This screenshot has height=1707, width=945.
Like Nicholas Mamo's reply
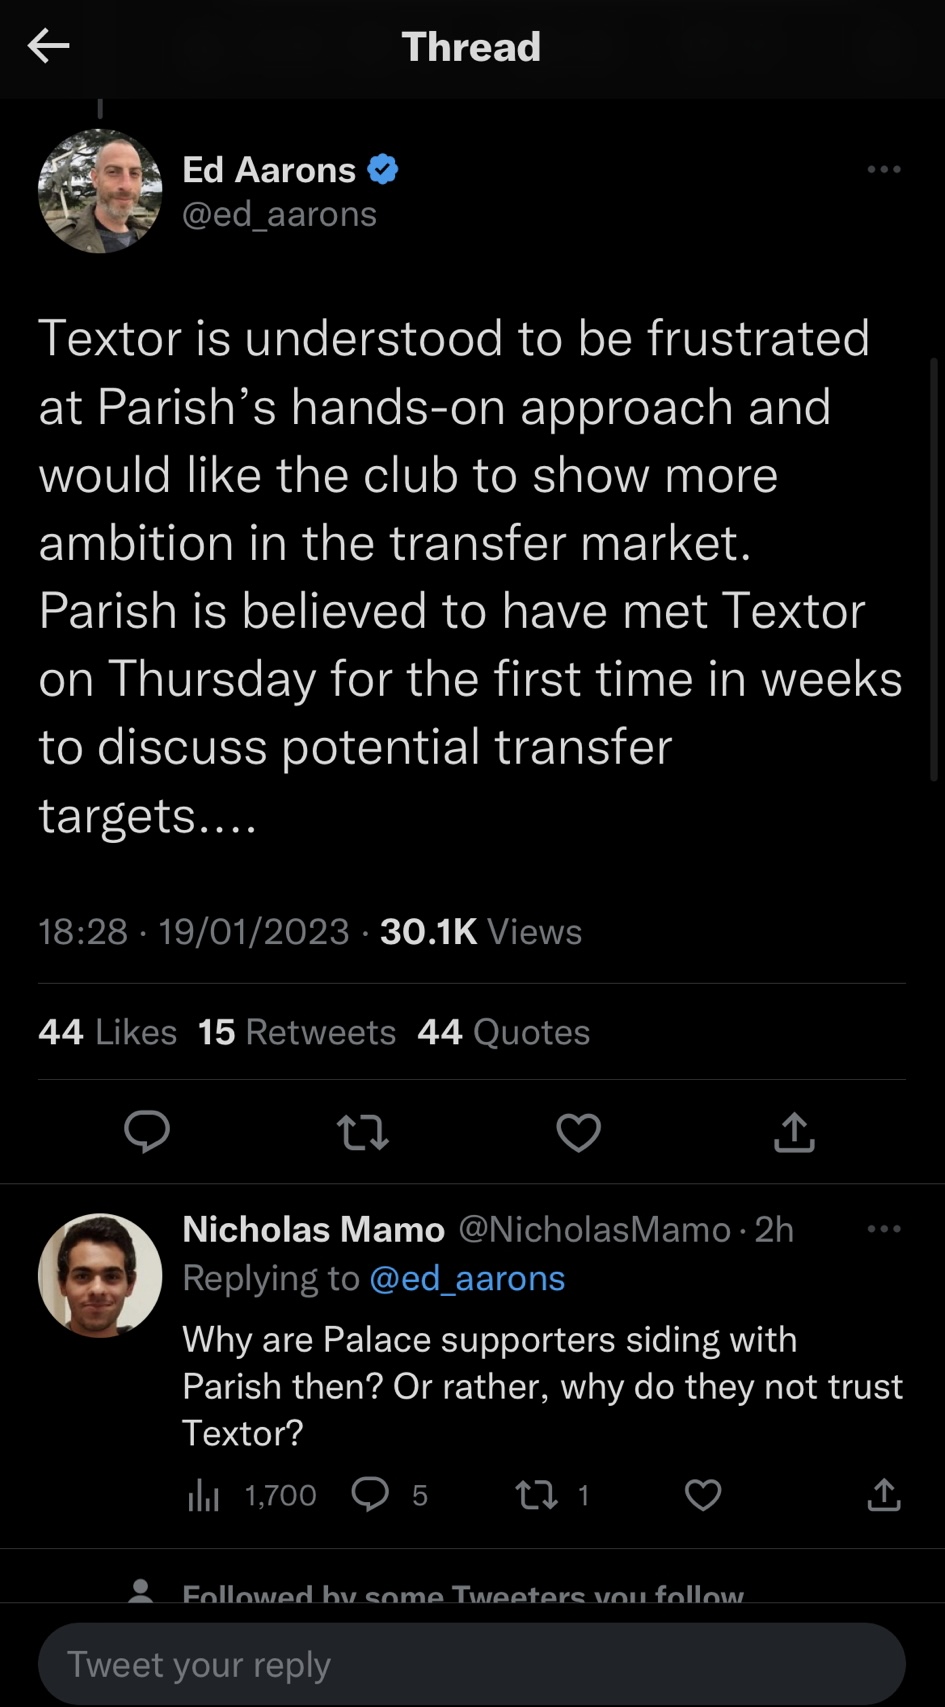click(703, 1495)
